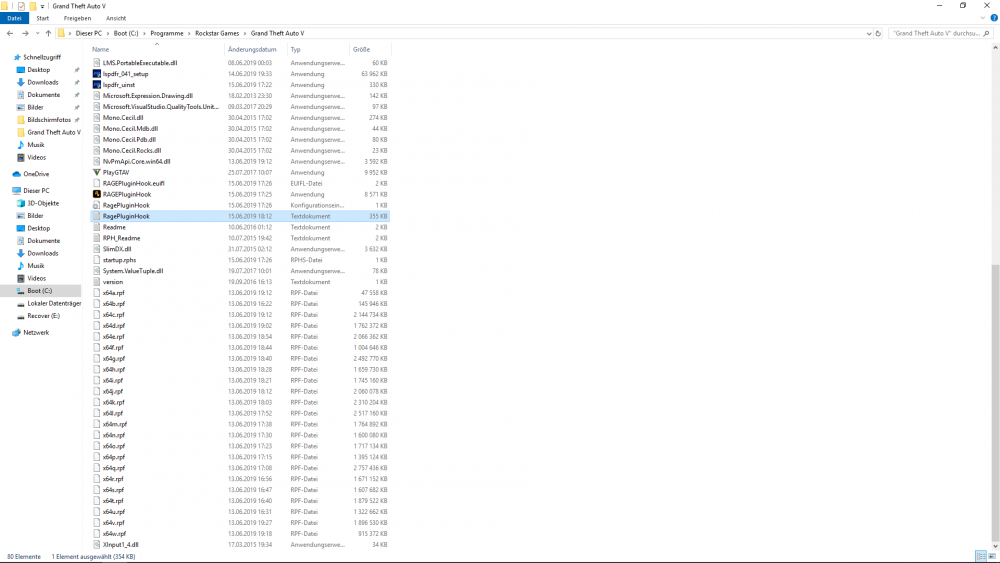Open the address bar history dropdown
This screenshot has height=563, width=1000.
(x=869, y=33)
